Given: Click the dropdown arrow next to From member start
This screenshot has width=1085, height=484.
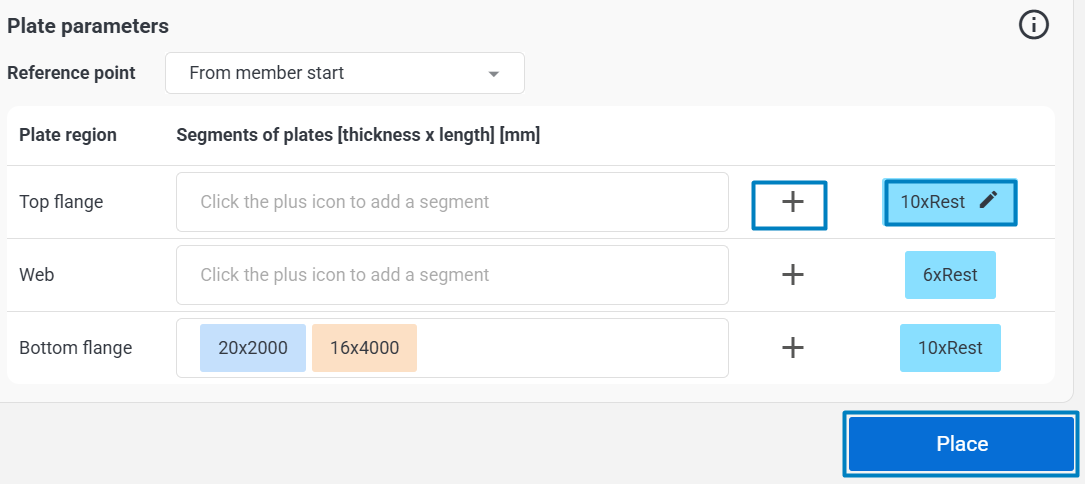Looking at the screenshot, I should [493, 74].
